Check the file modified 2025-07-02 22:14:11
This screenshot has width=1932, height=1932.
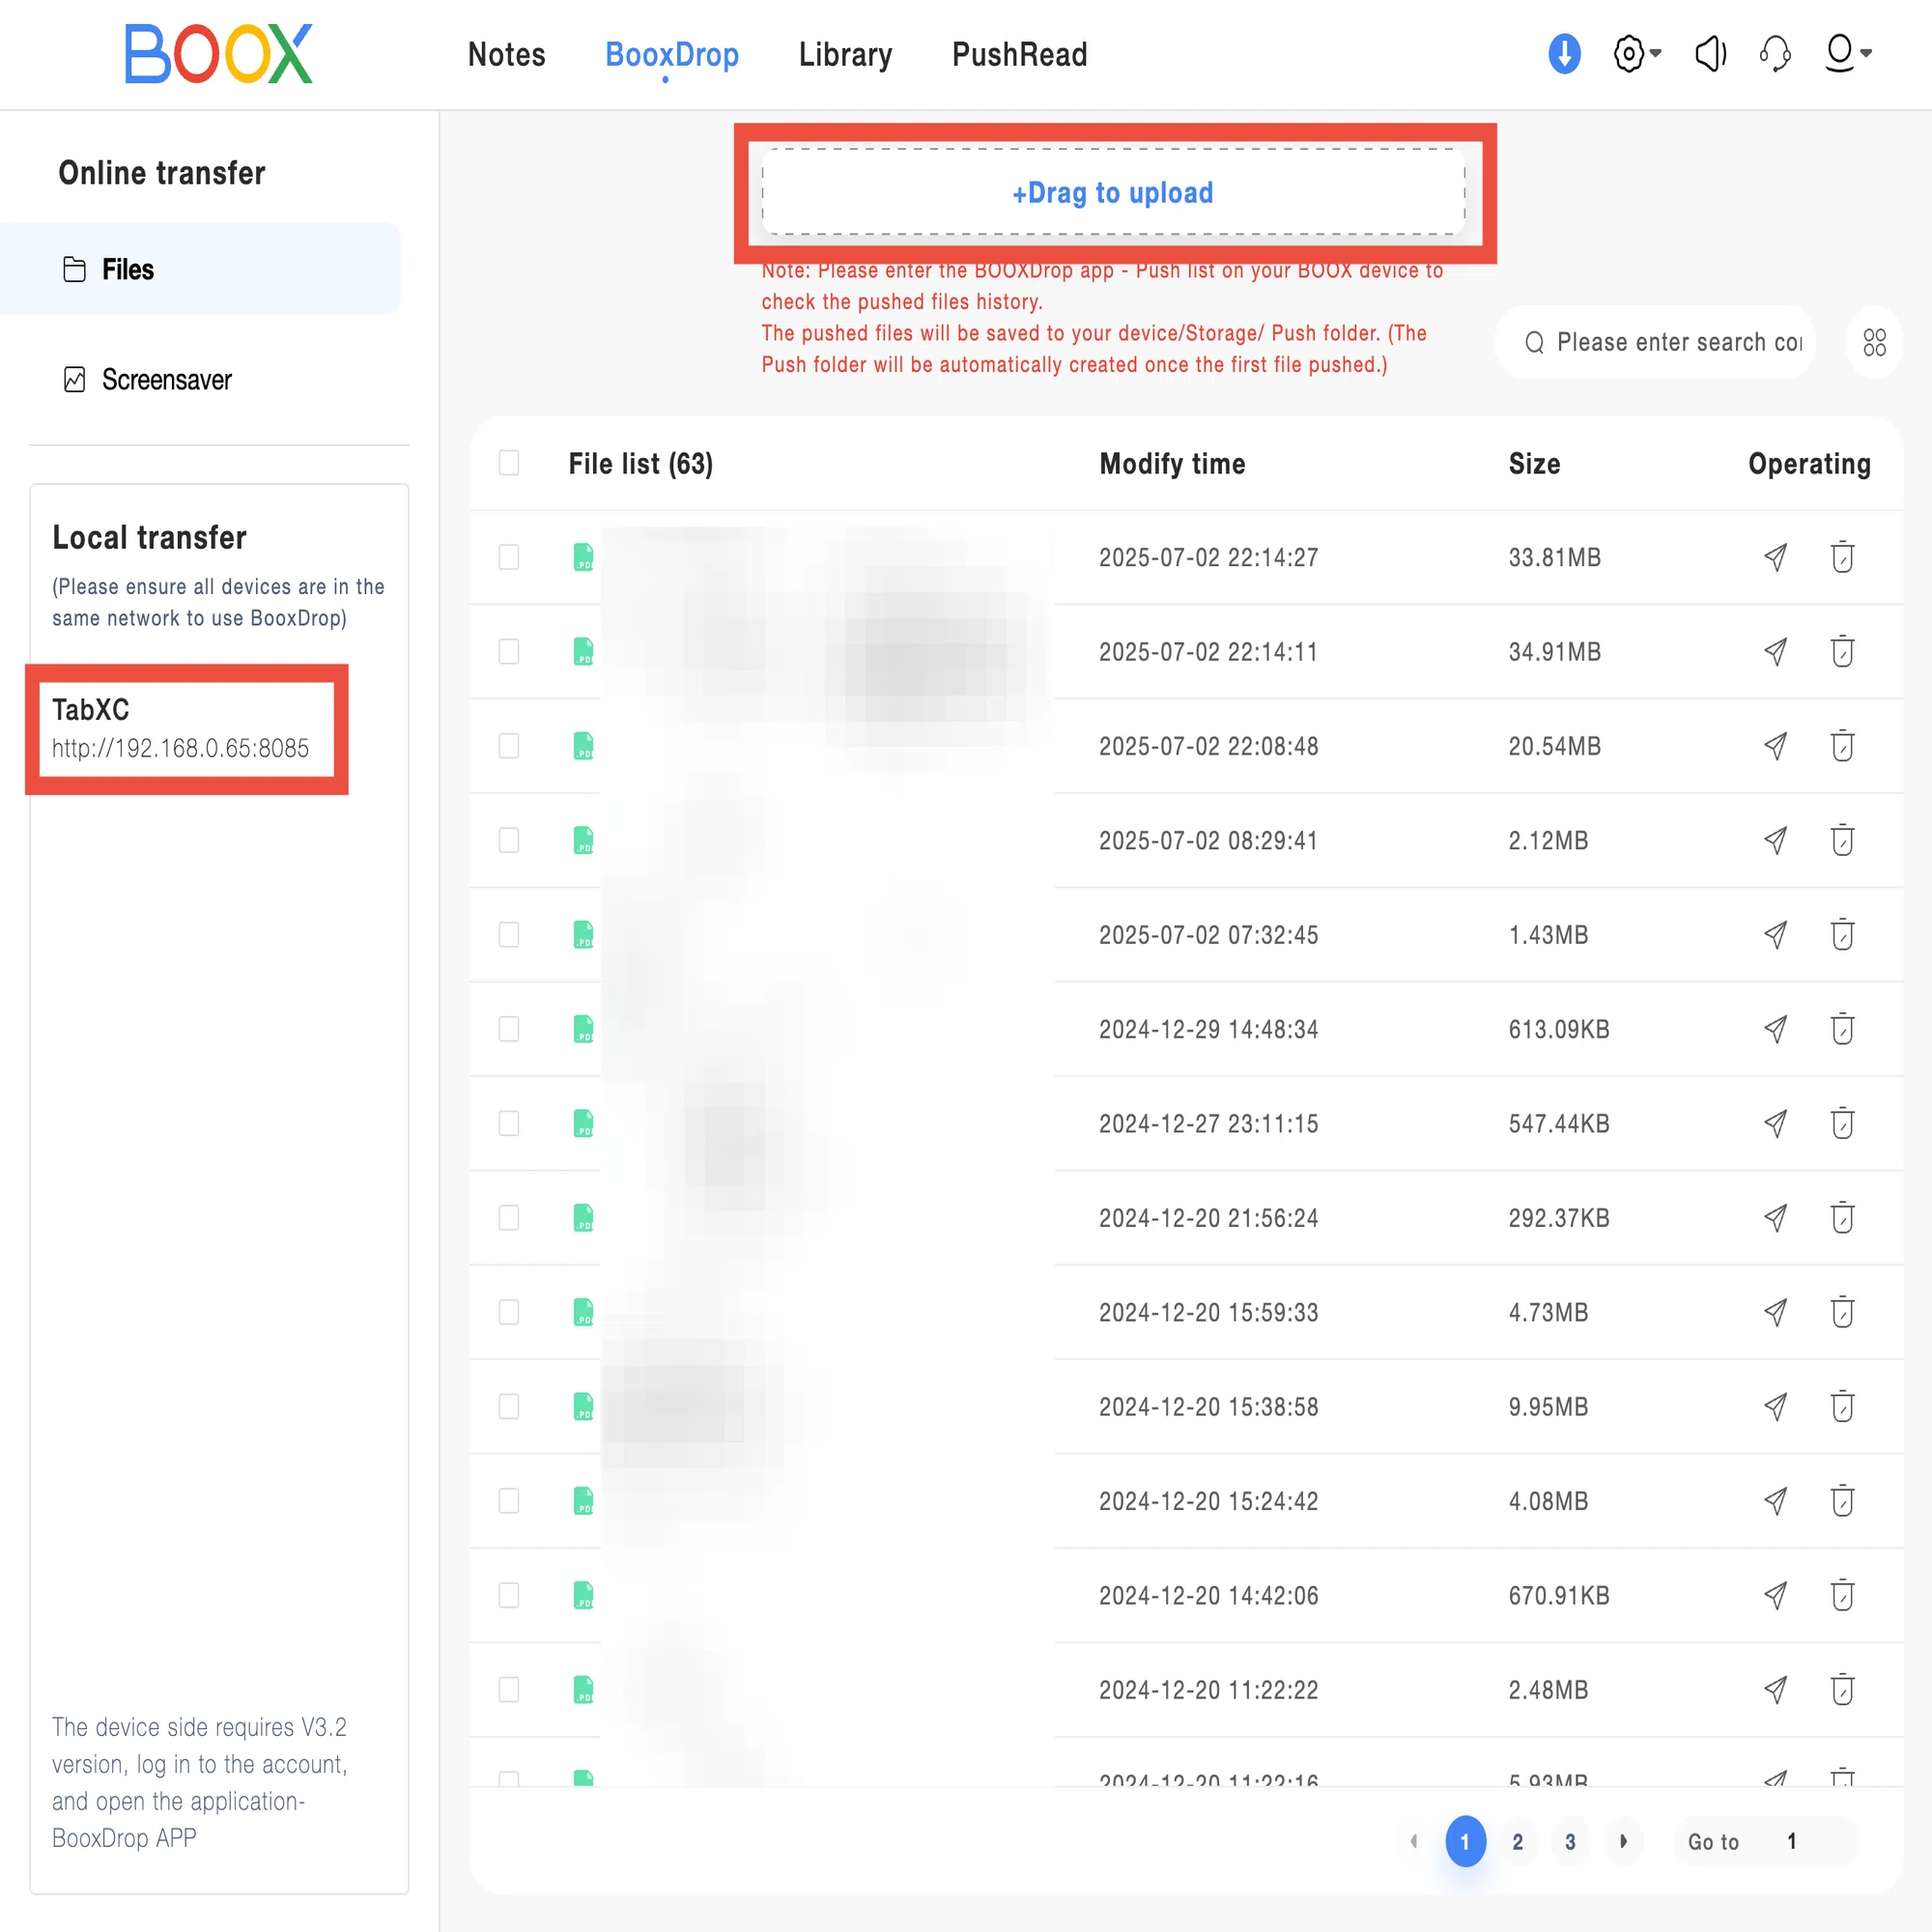(x=509, y=652)
